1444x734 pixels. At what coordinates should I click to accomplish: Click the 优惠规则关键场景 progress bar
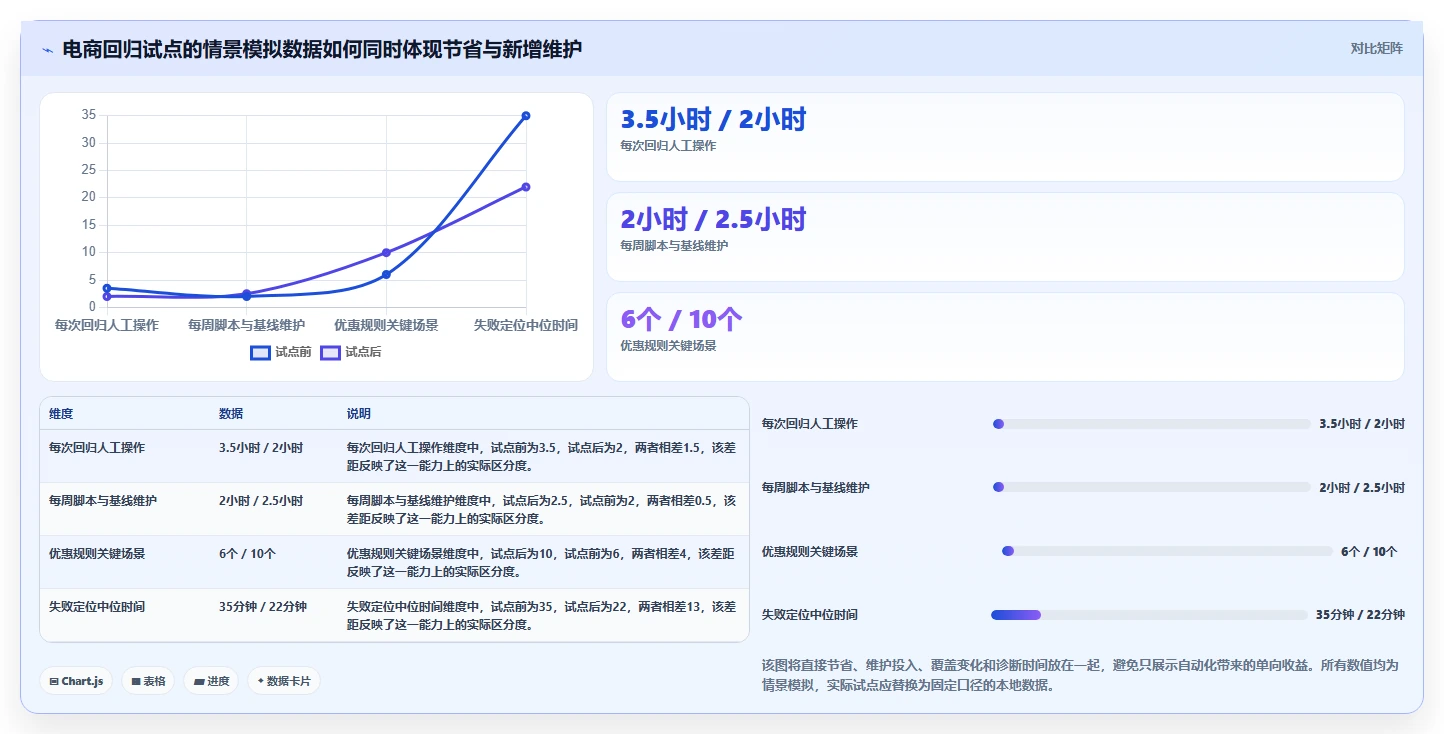[x=1167, y=552]
